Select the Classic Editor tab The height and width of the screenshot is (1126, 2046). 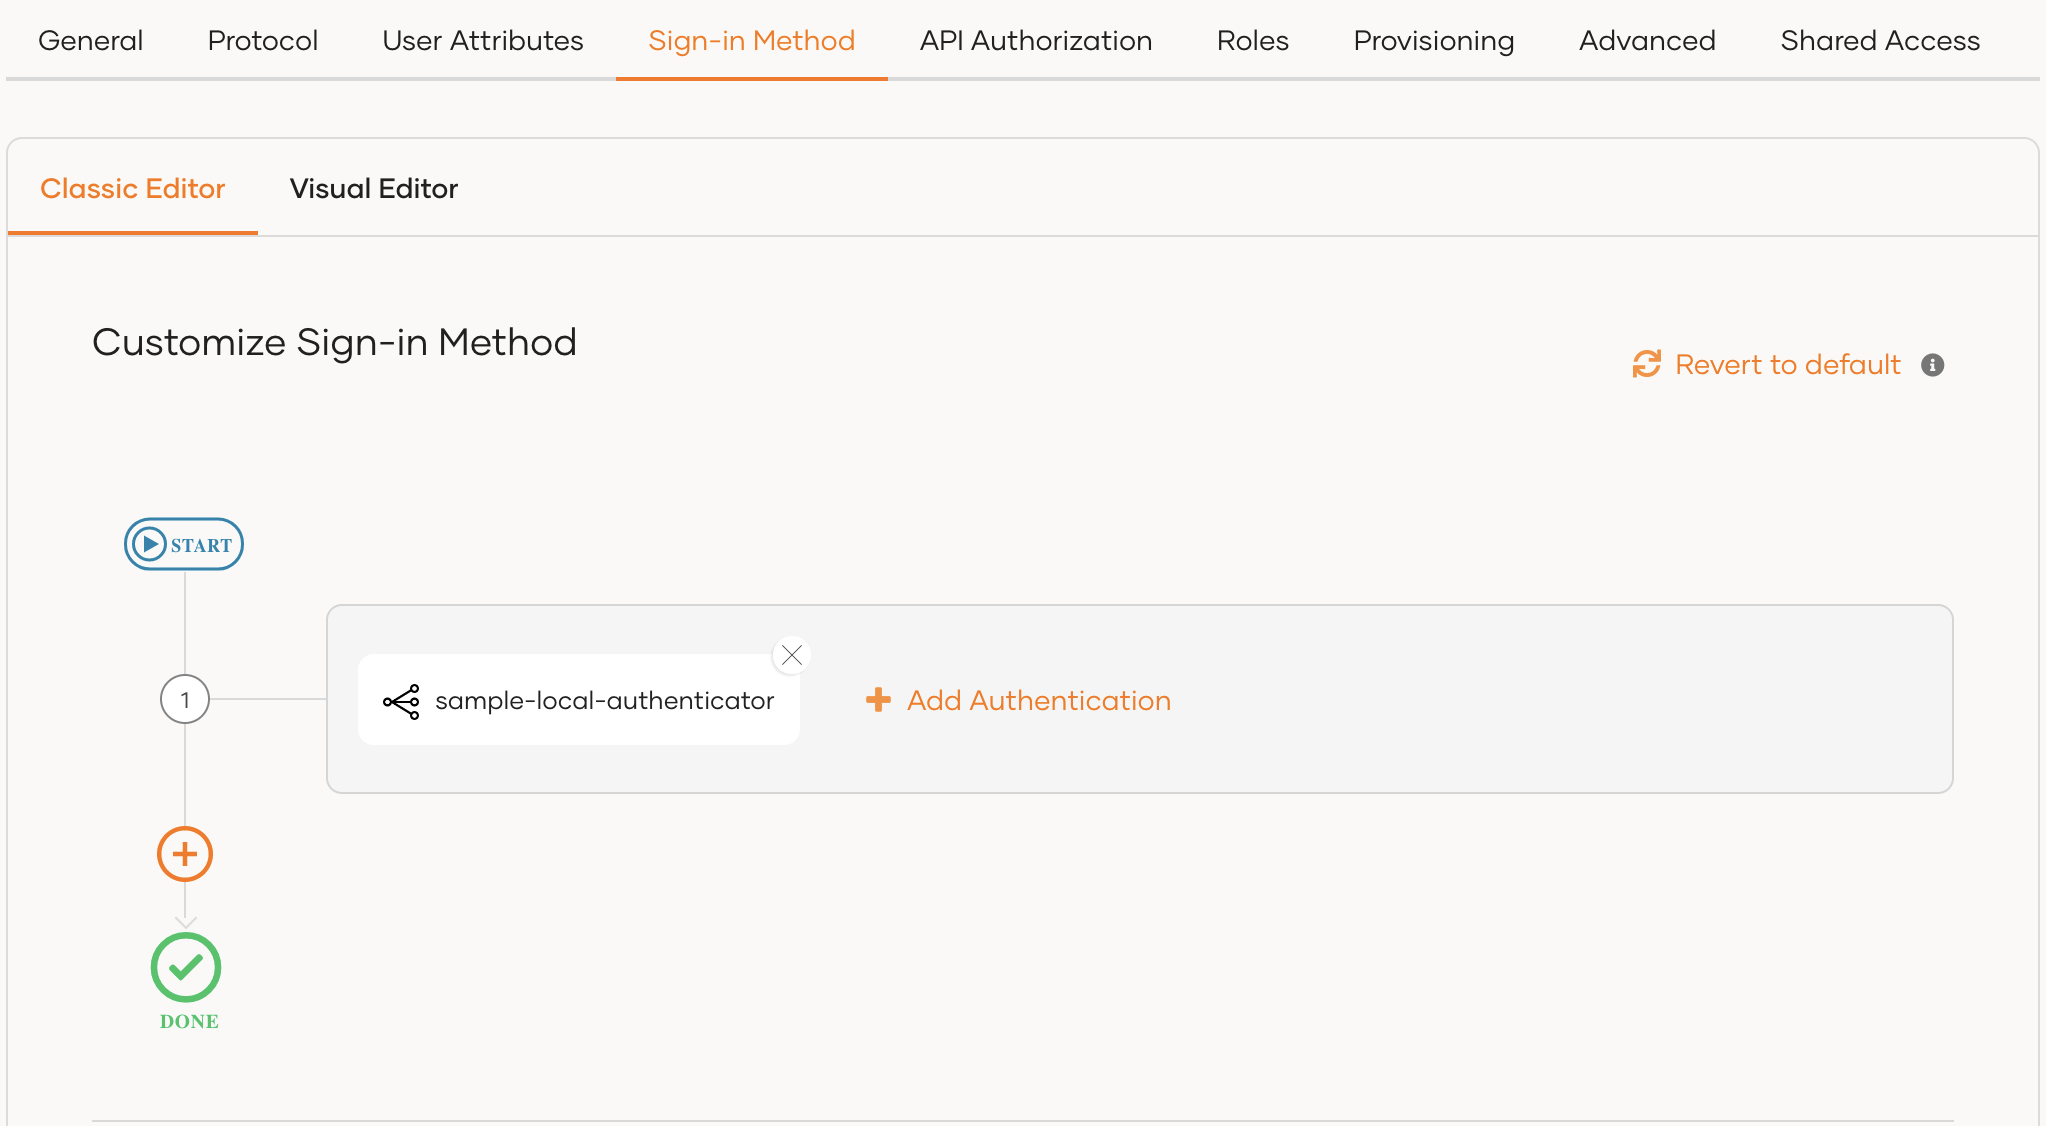tap(132, 188)
